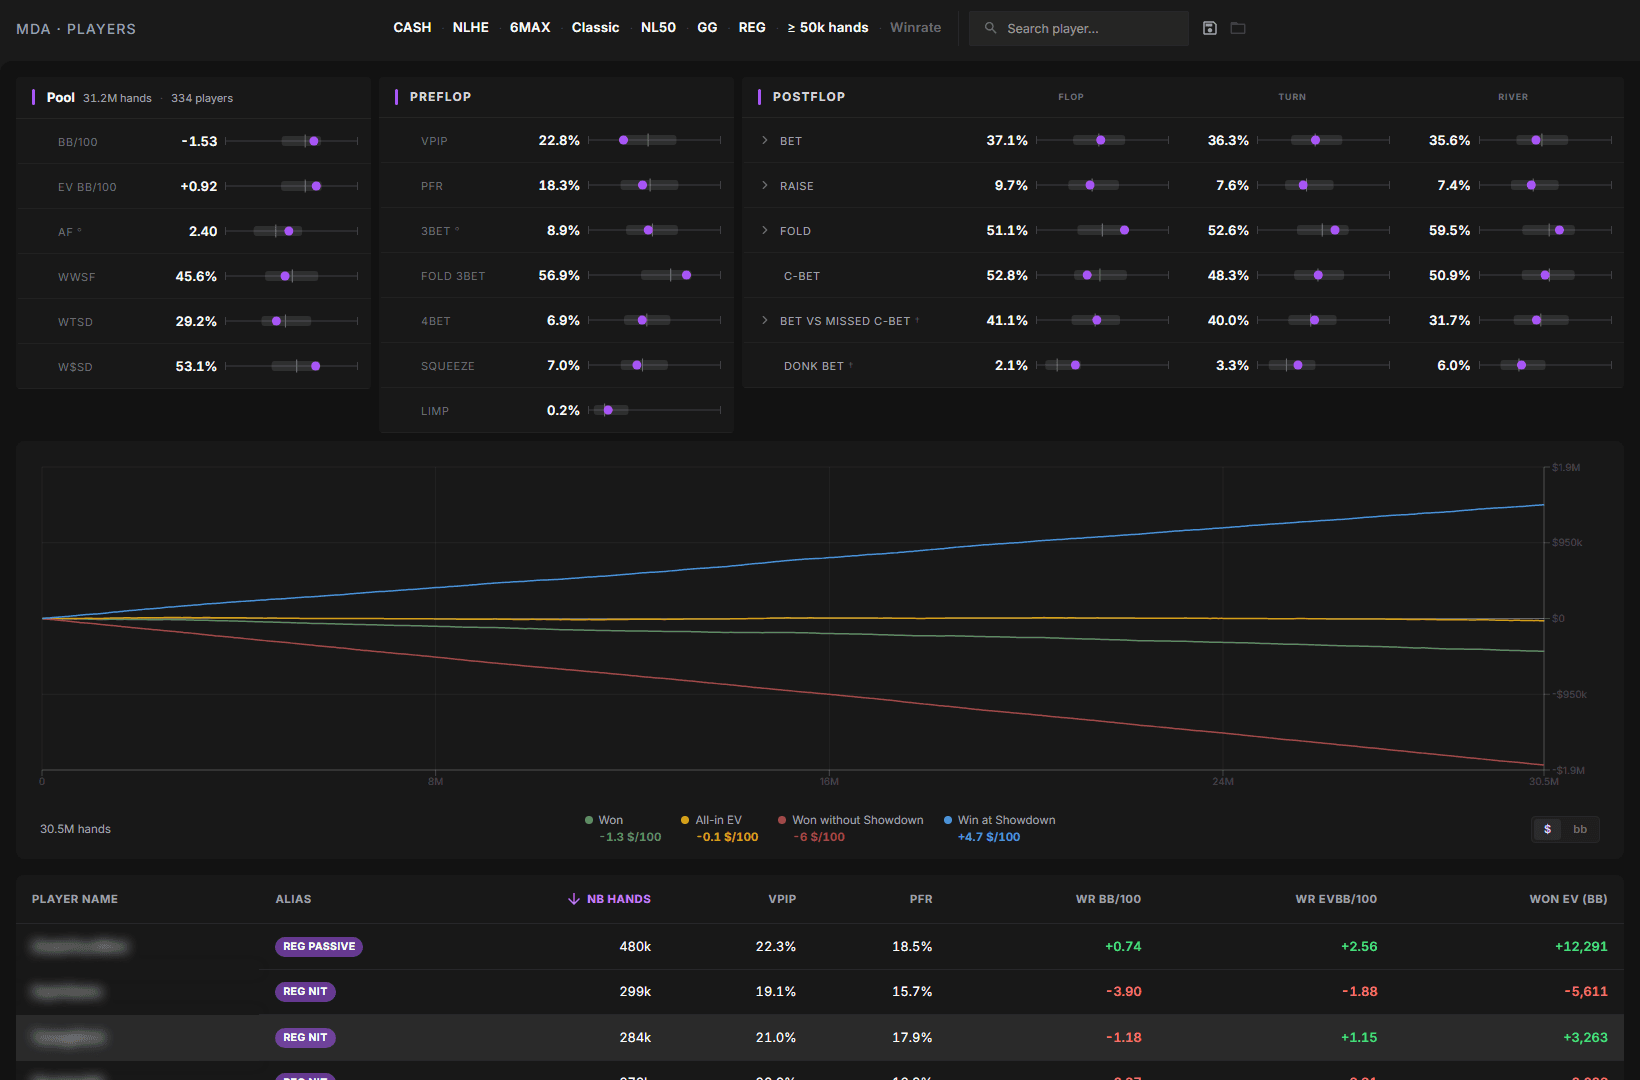Screen dimensions: 1640x1080
Task: Click the purple marker on the VPIP distribution bar
Action: tap(624, 140)
